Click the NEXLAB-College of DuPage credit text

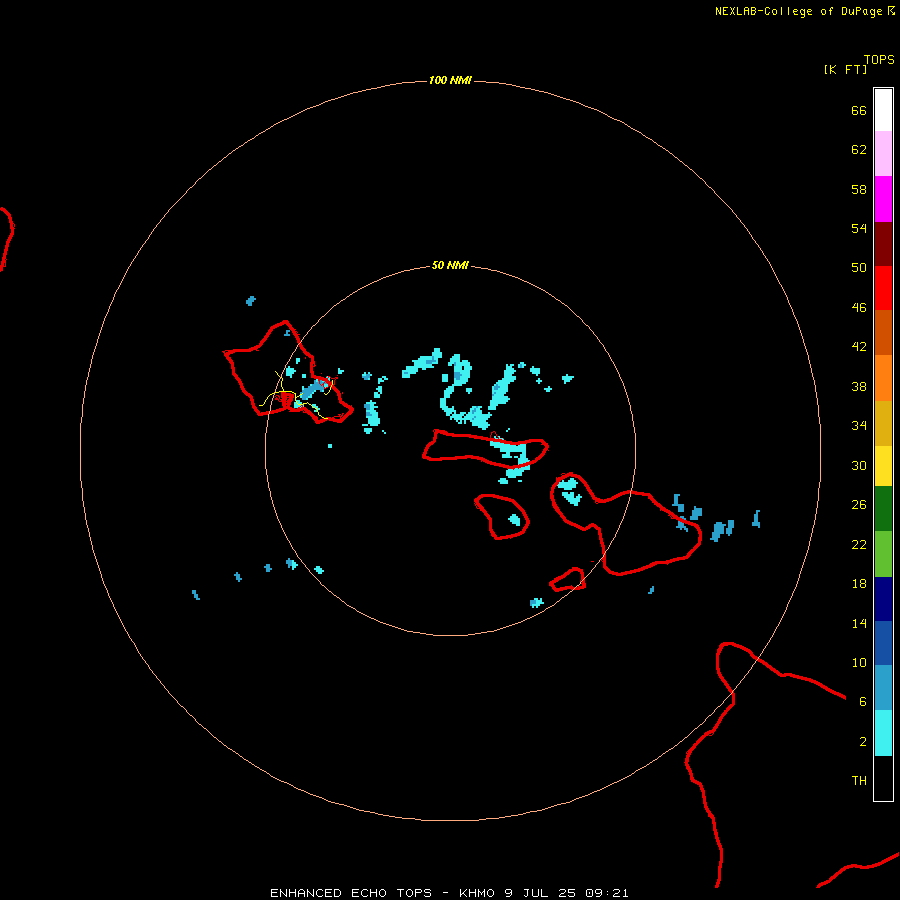tap(798, 11)
